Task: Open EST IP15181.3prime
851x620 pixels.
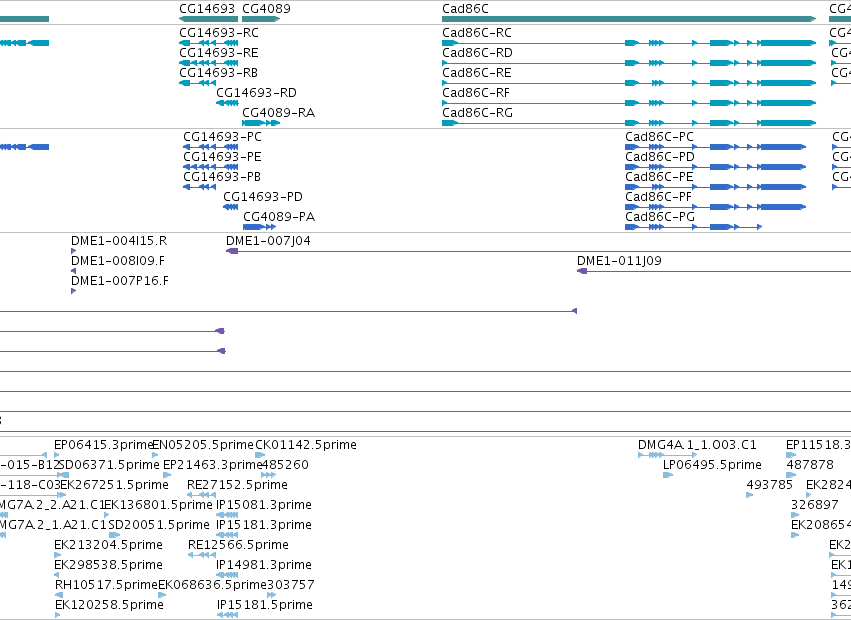Action: pyautogui.click(x=264, y=525)
